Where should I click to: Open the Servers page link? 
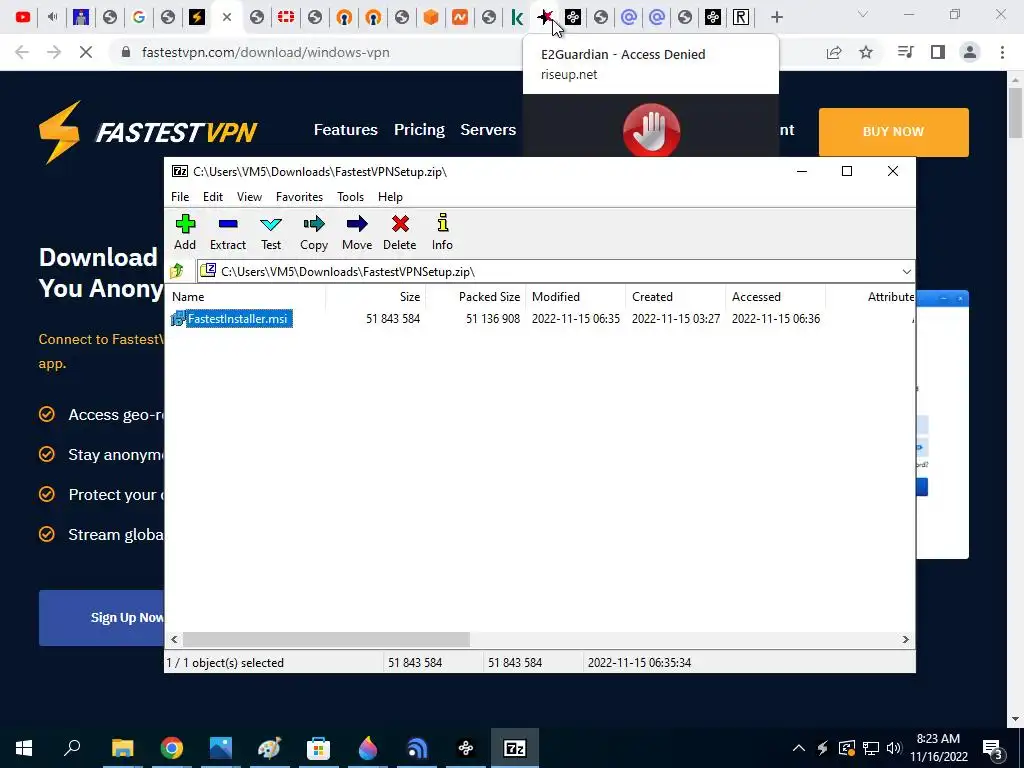pos(488,129)
